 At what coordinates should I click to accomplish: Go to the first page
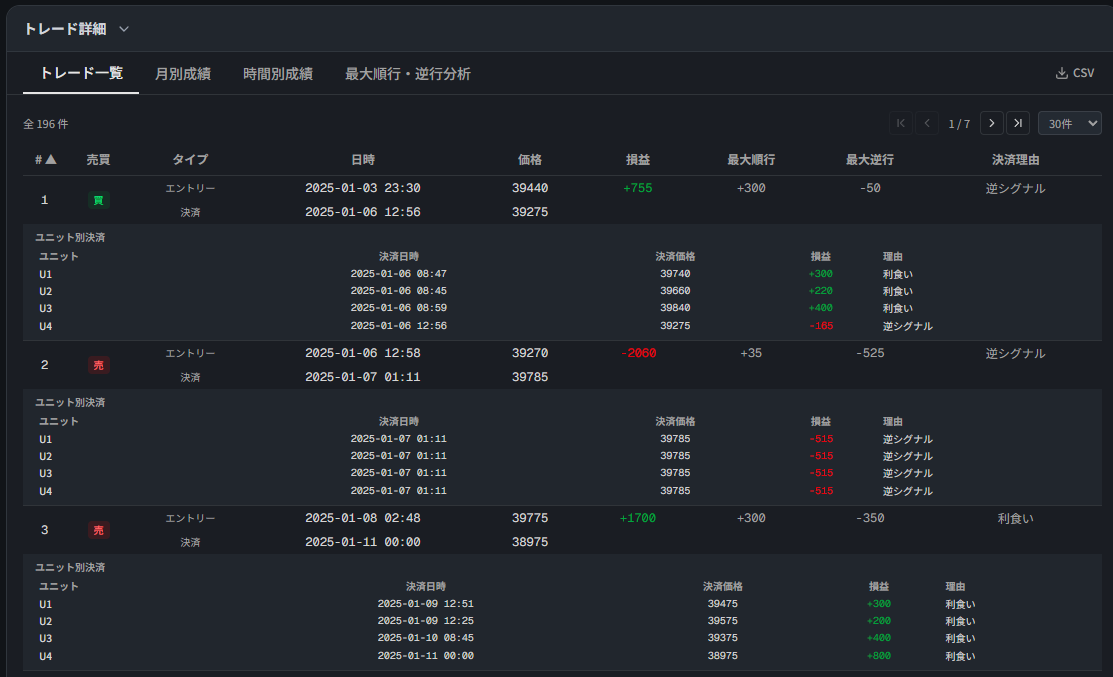(x=901, y=123)
